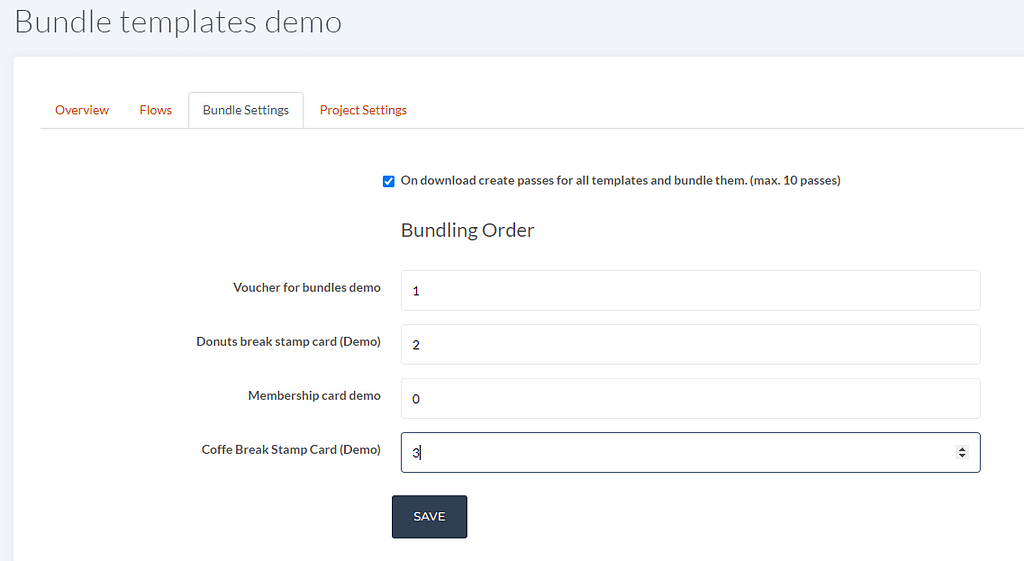This screenshot has width=1024, height=561.
Task: Switch to the Flows tab
Action: tap(155, 110)
